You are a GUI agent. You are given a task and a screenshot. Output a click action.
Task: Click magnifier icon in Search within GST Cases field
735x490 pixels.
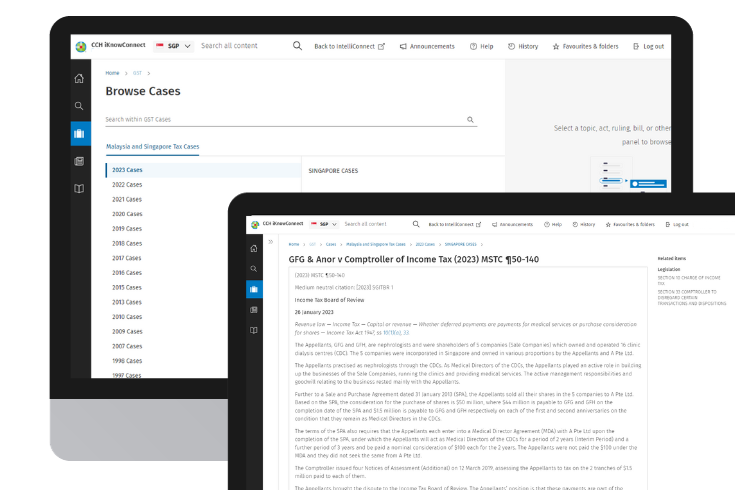click(470, 120)
